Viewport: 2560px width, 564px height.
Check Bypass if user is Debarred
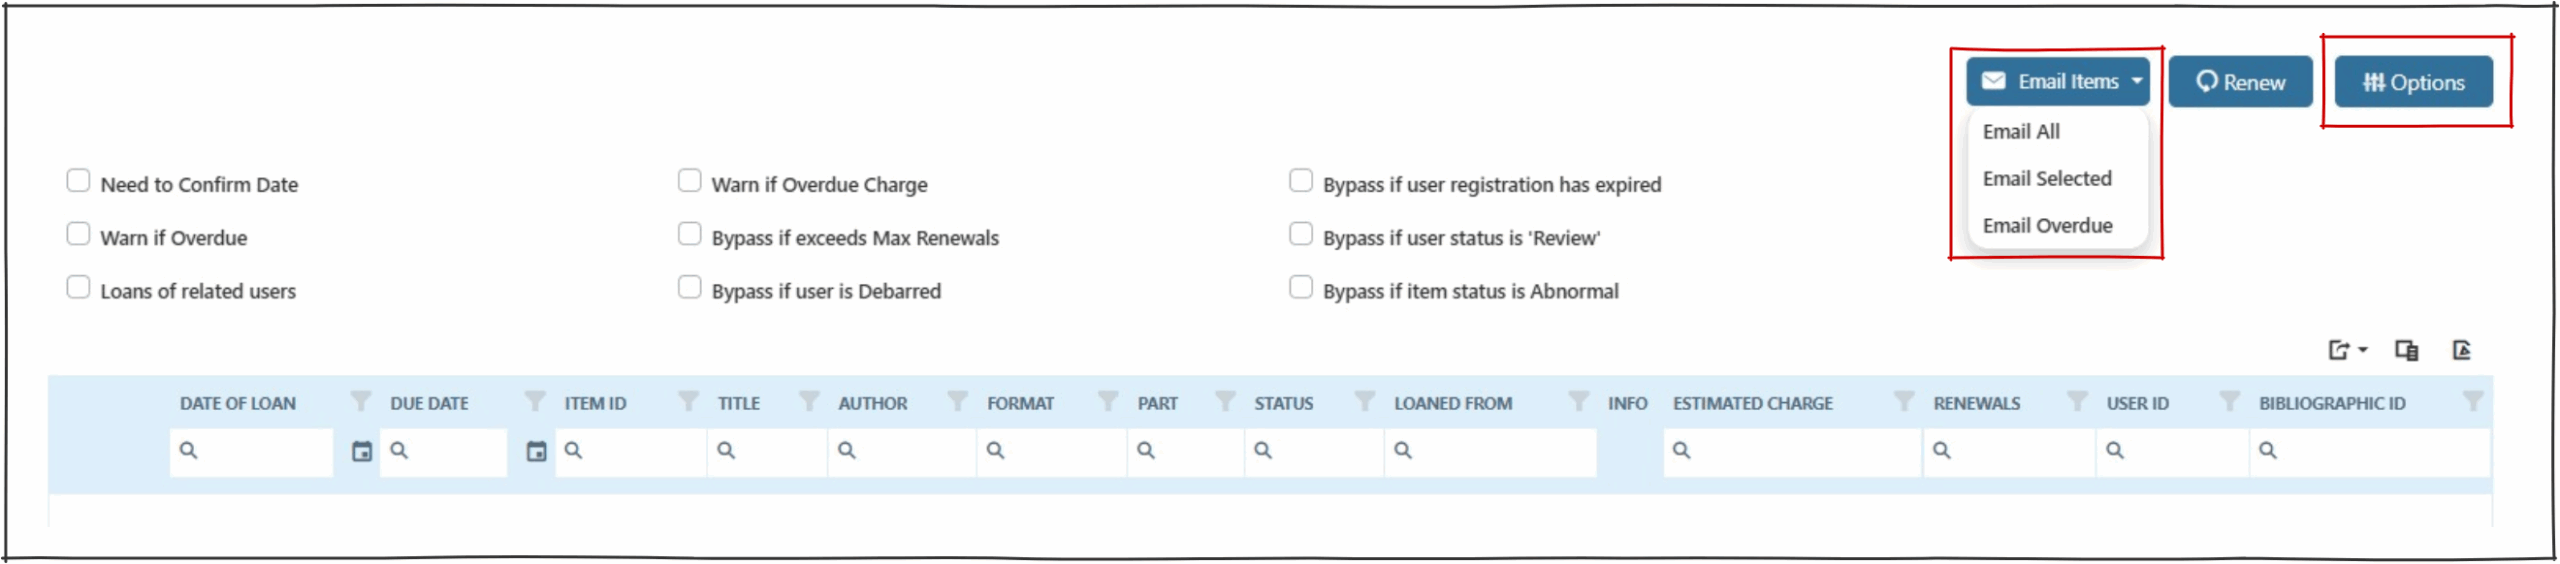point(689,288)
